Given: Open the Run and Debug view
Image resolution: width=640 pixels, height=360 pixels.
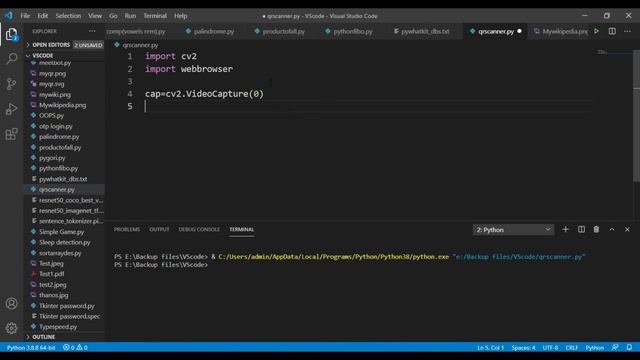Looking at the screenshot, I should coord(11,109).
